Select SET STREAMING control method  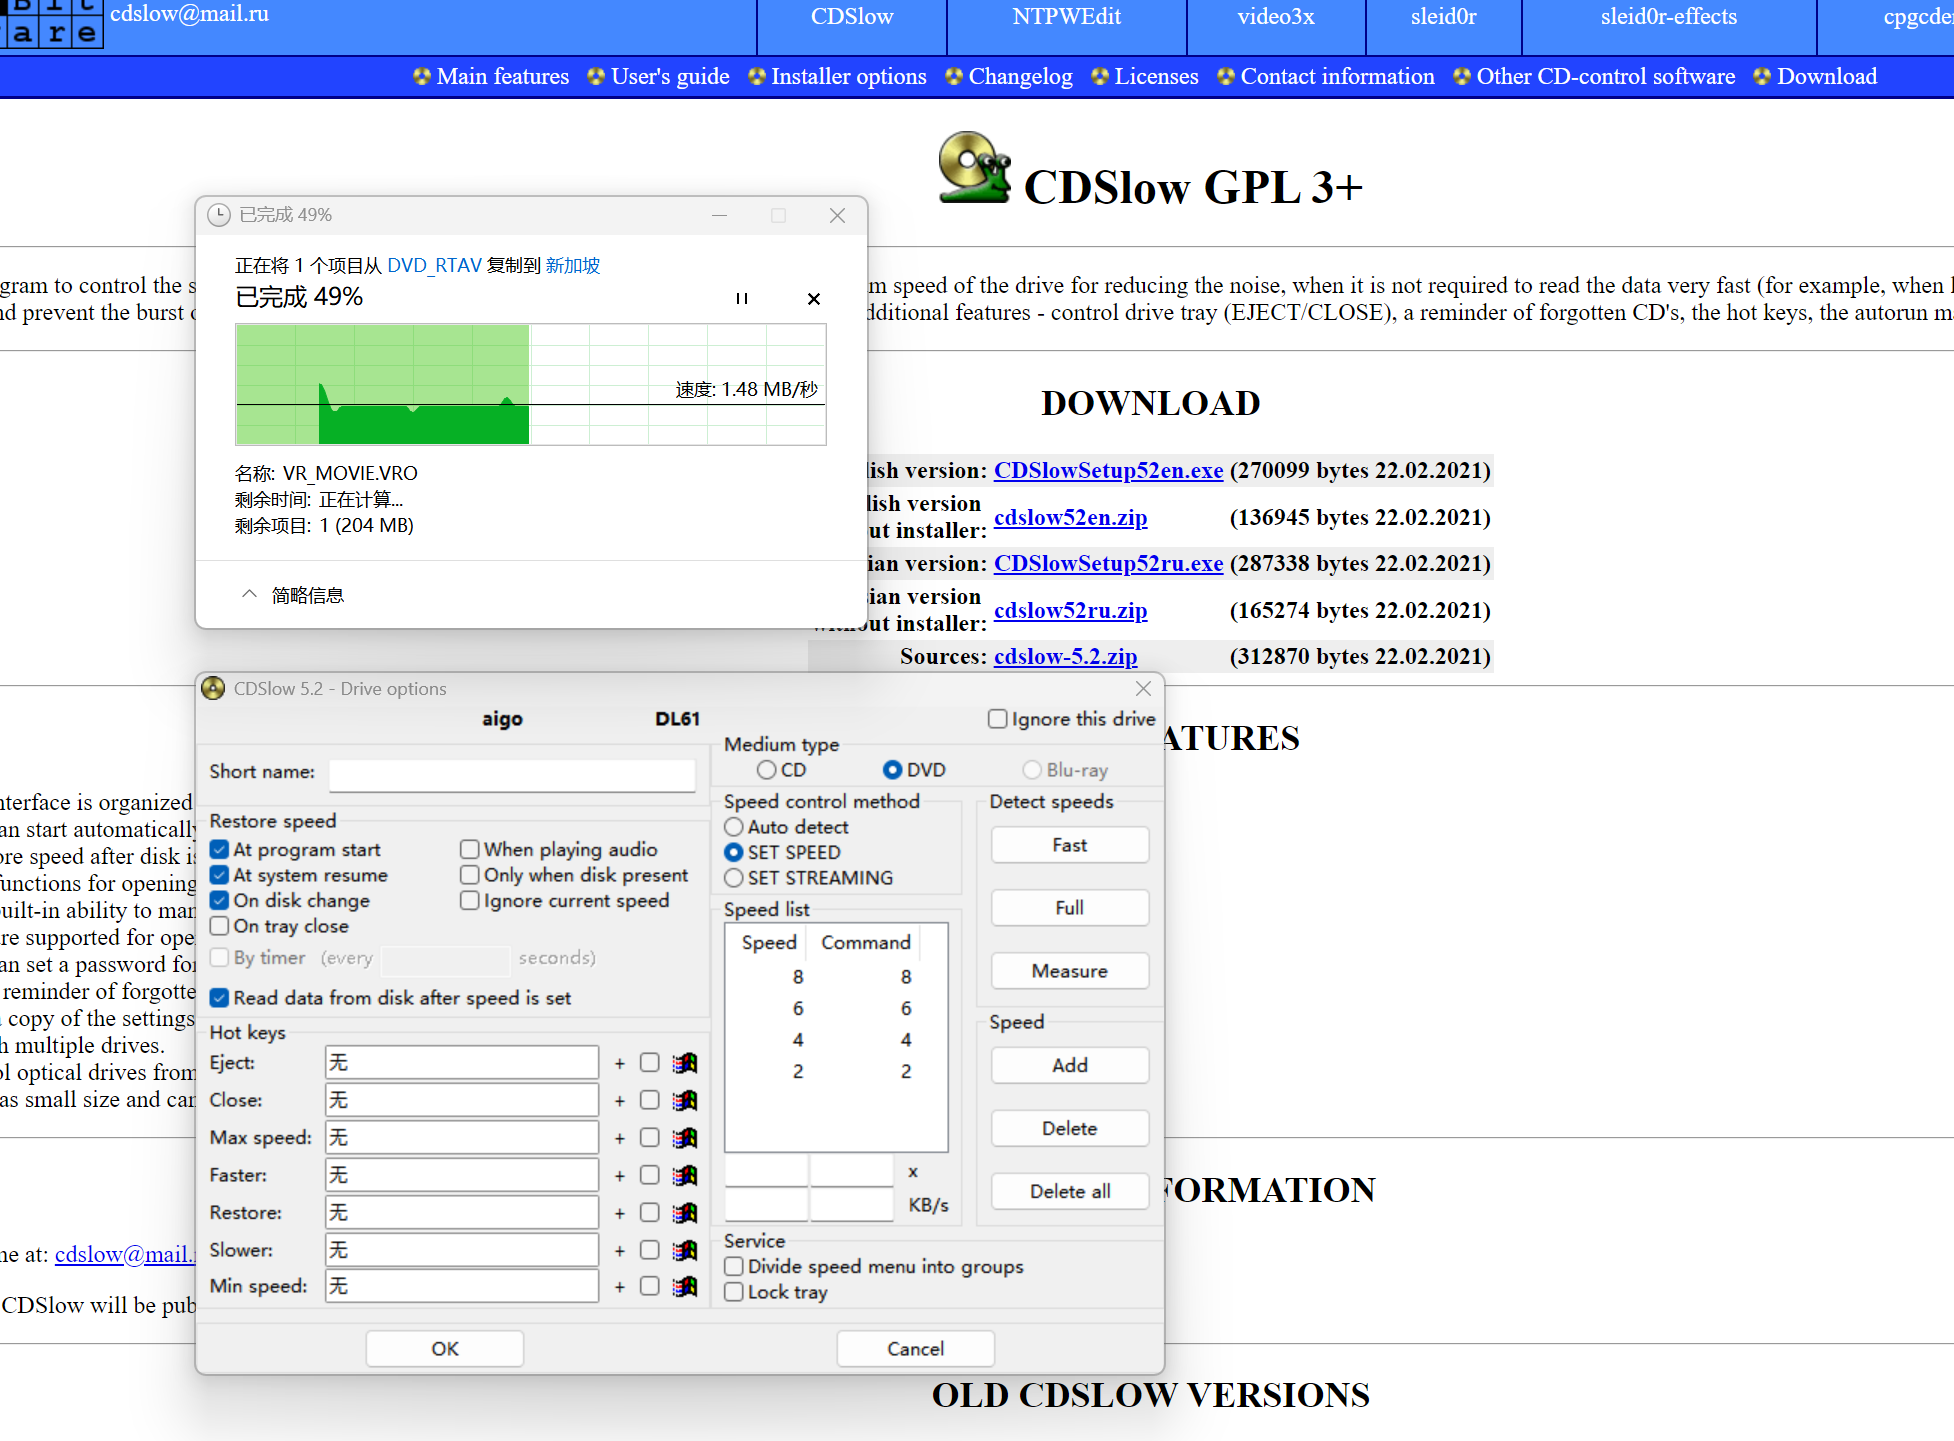point(734,878)
